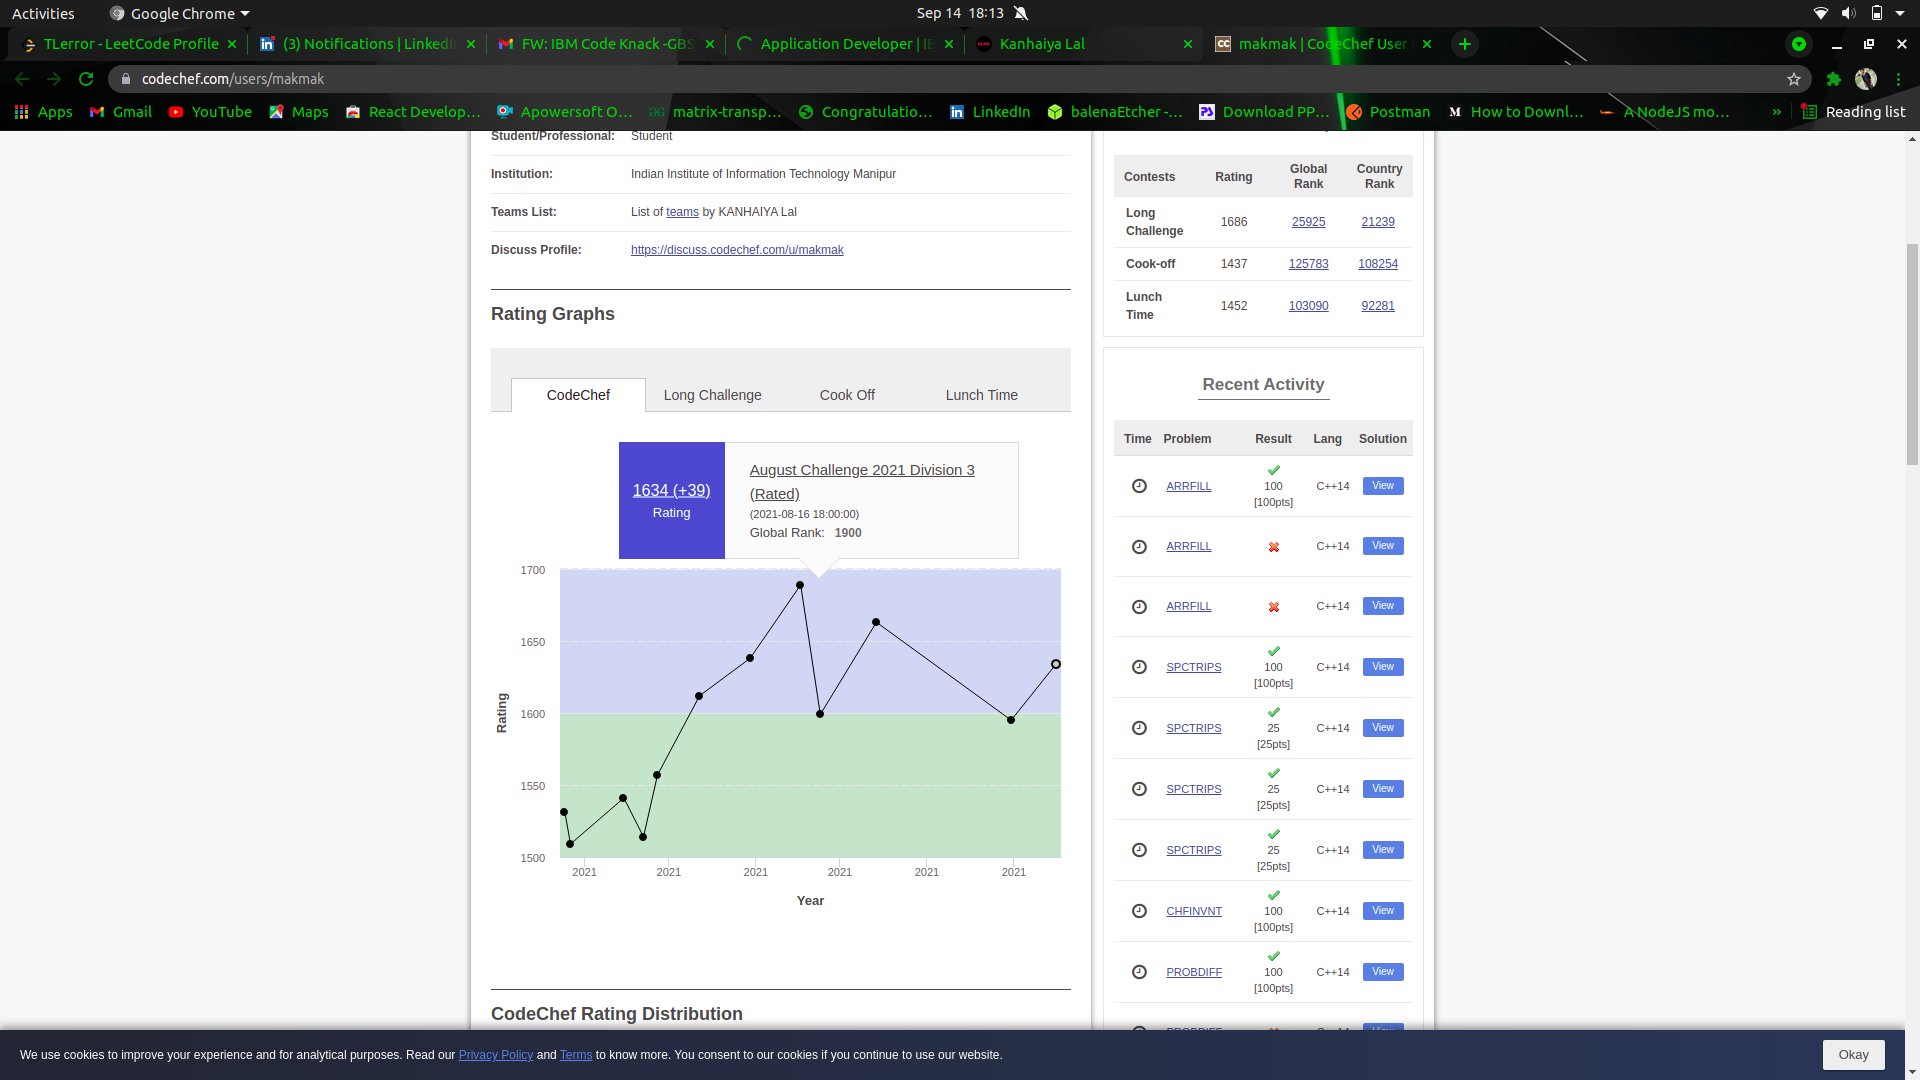Select the Lunch Time graph tab
The width and height of the screenshot is (1920, 1080).
[981, 395]
